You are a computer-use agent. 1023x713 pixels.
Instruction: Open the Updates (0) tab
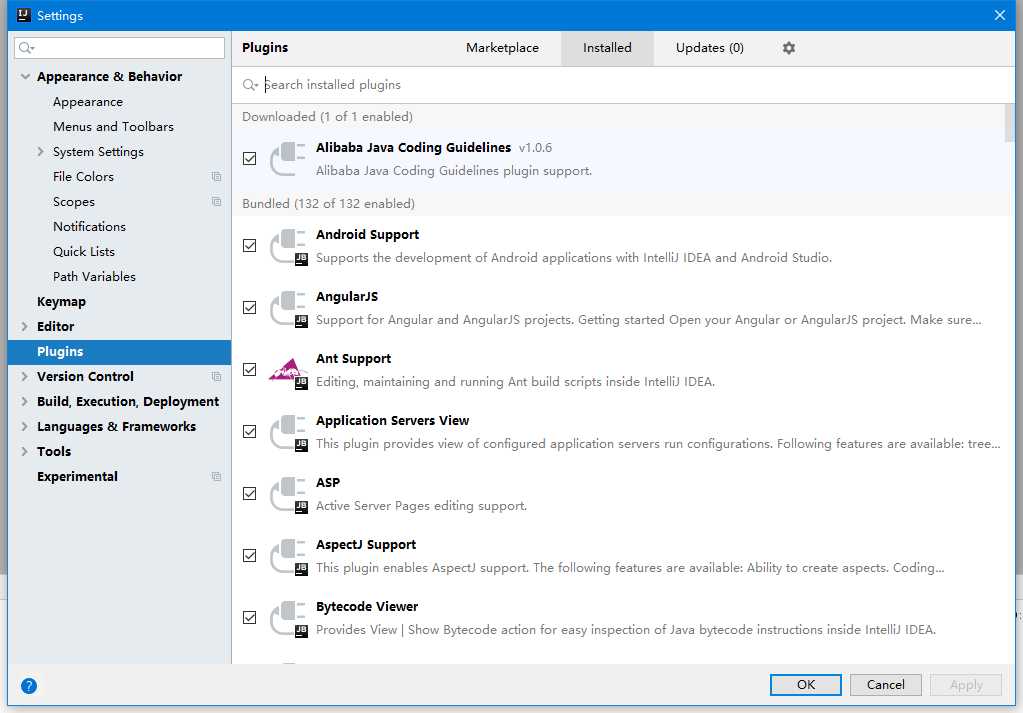click(x=709, y=48)
